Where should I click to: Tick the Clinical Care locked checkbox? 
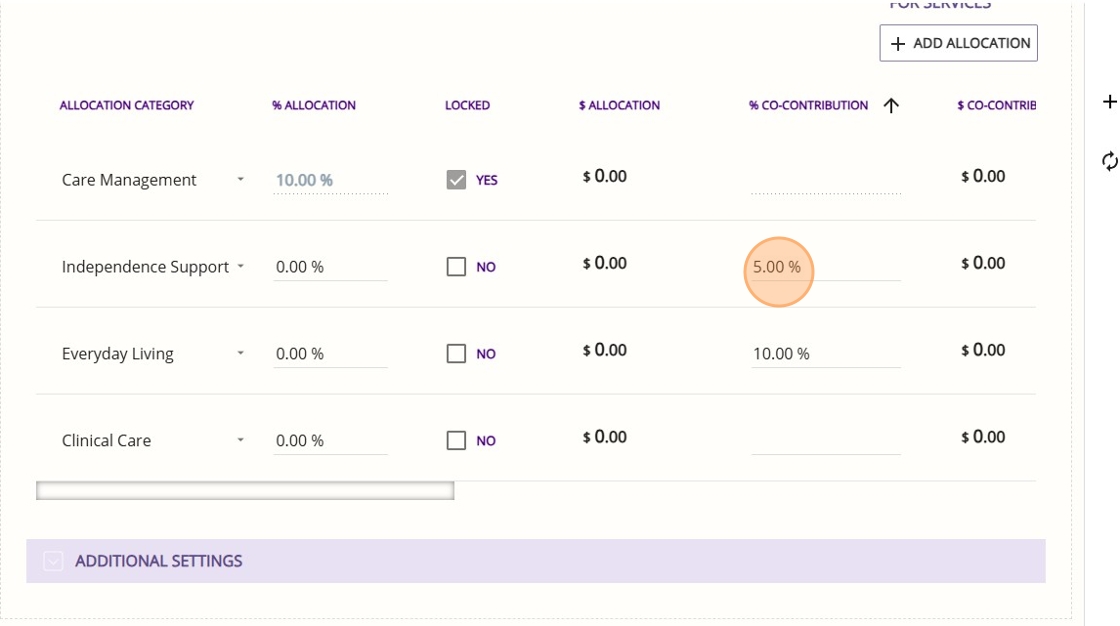[x=456, y=441]
